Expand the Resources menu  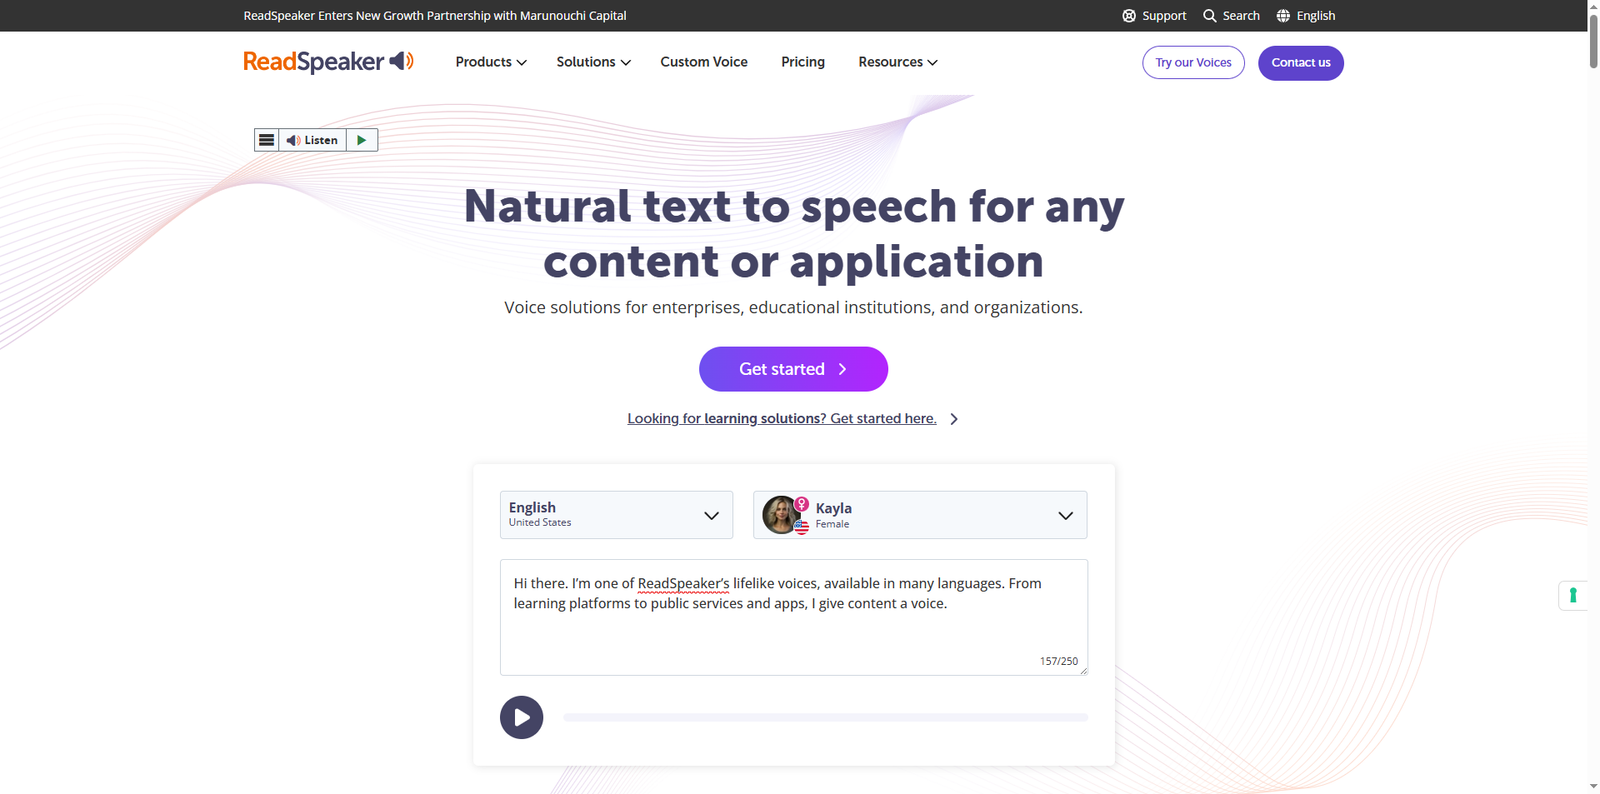(x=897, y=62)
